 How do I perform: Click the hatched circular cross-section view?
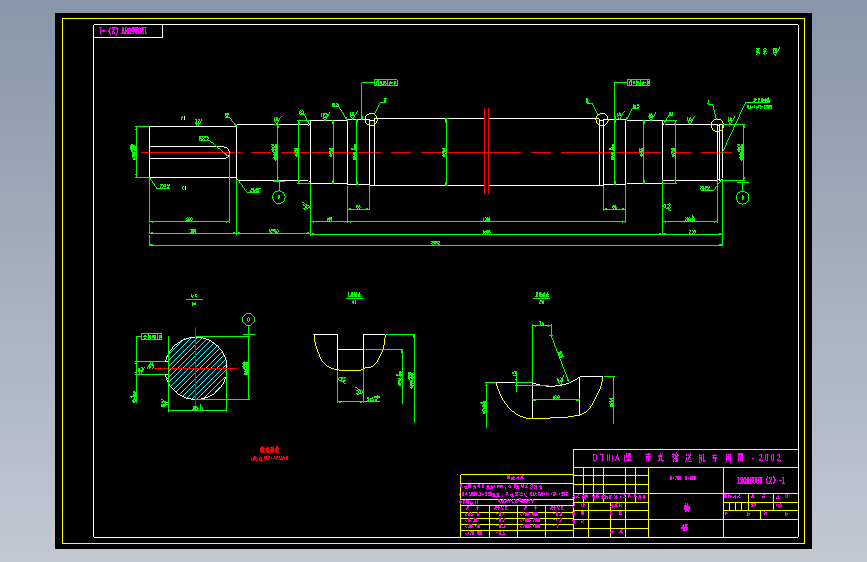click(x=196, y=368)
